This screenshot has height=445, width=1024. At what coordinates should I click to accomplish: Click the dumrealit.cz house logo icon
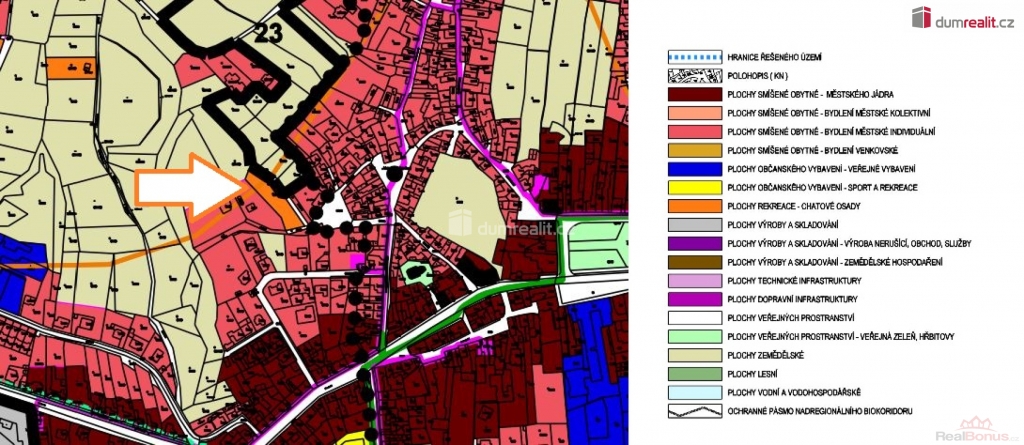(x=921, y=17)
